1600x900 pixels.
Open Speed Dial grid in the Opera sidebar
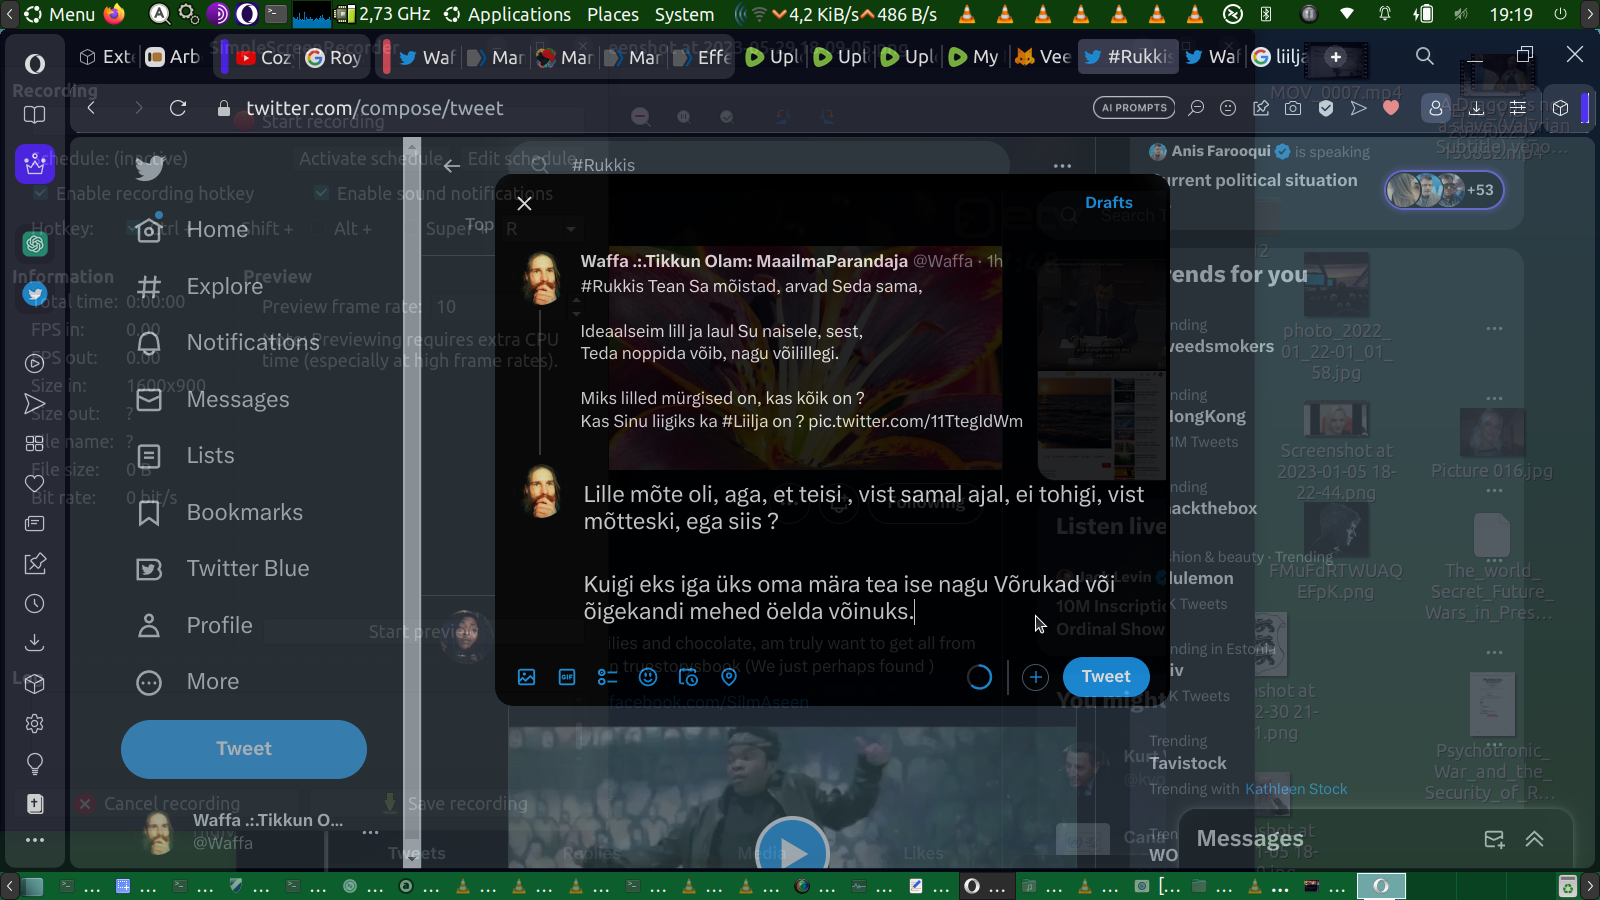coord(35,443)
